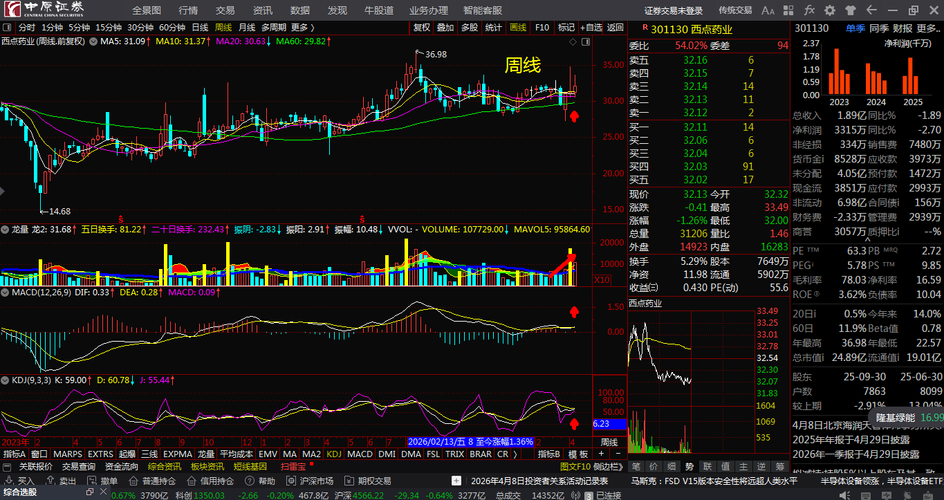
Task: Open the multi-window grid layout icon
Action: [789, 10]
